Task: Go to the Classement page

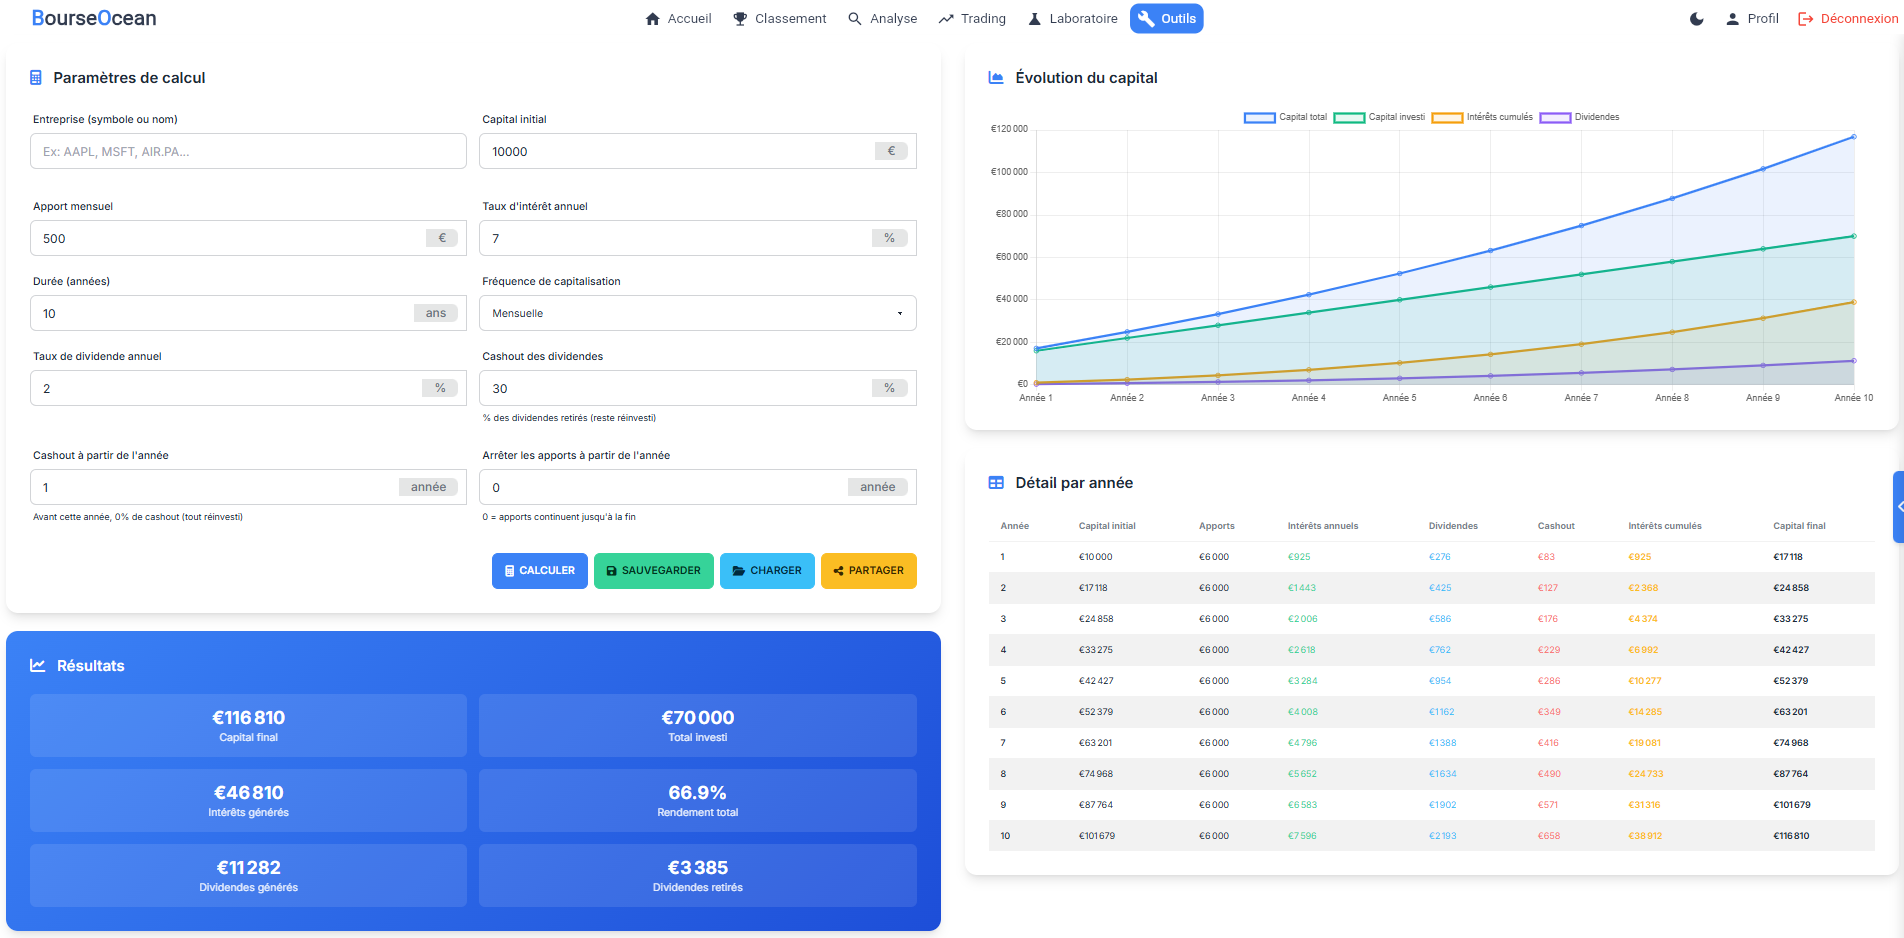Action: [x=779, y=19]
